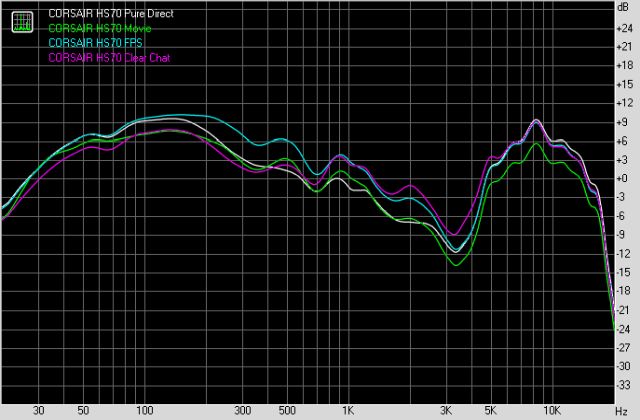Click the -24 value on the dB axis
Viewport: 640px width, 420px height.
(x=624, y=329)
